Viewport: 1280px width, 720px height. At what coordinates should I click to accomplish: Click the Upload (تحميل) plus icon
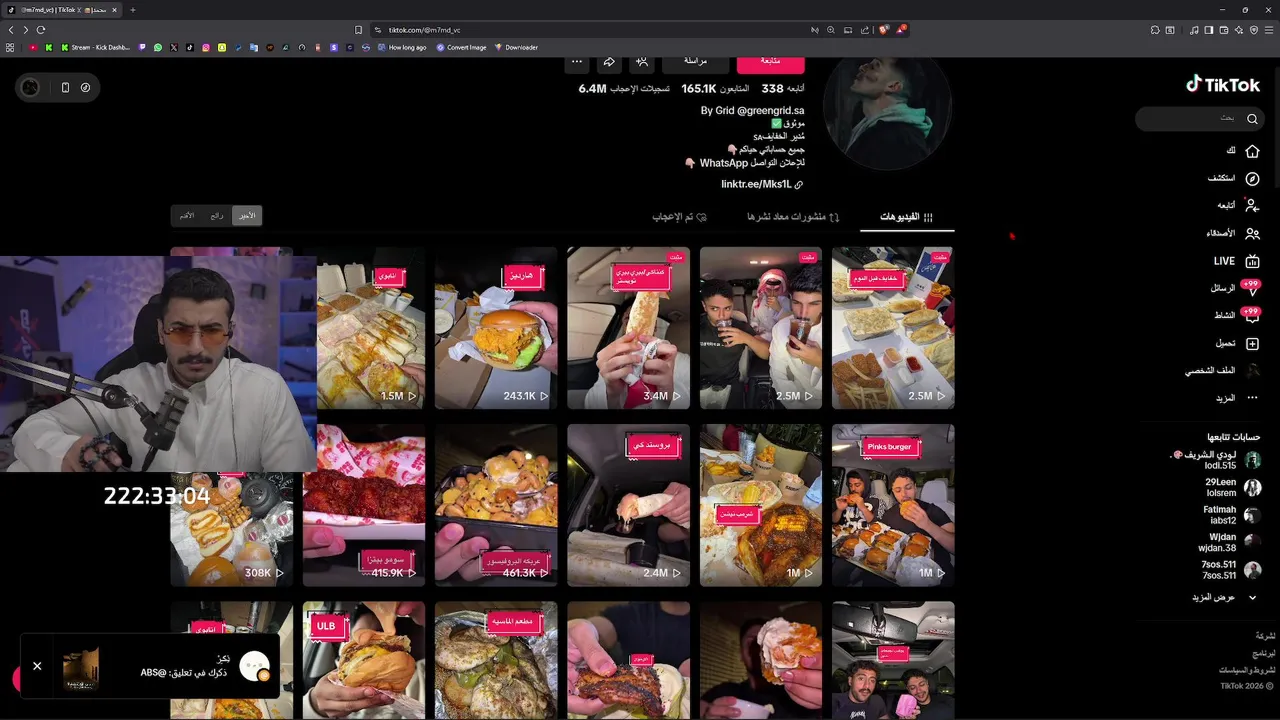pos(1252,343)
